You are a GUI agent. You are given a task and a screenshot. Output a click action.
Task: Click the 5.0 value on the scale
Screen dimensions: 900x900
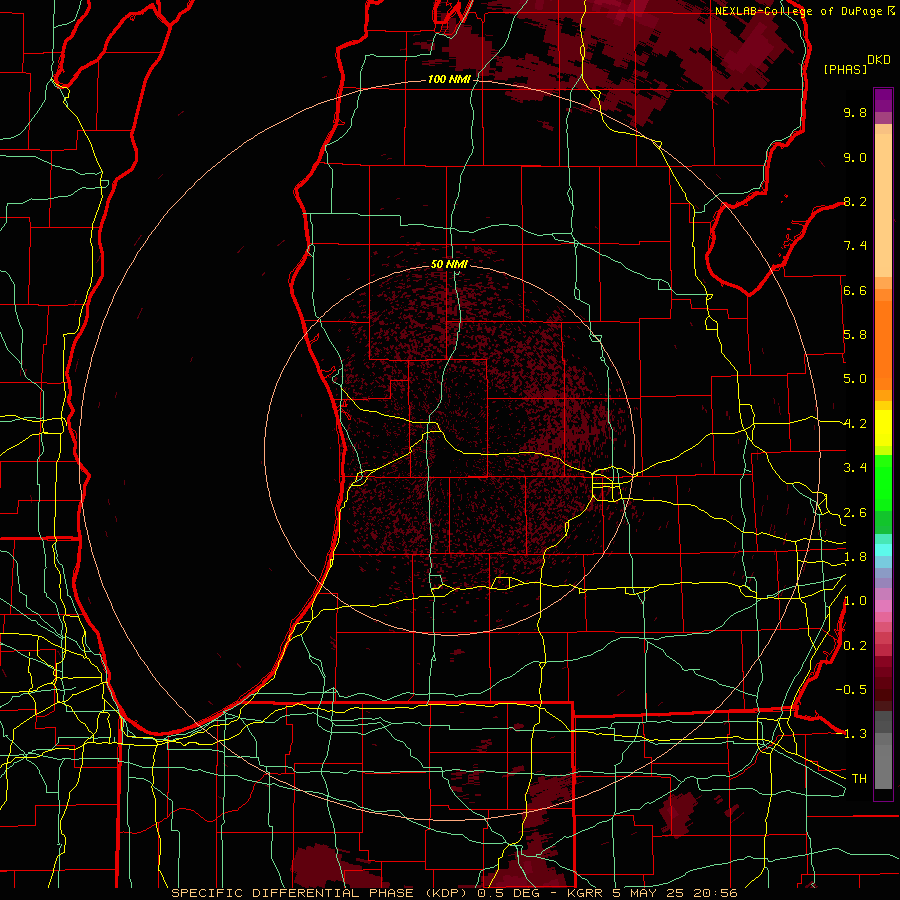(x=855, y=379)
